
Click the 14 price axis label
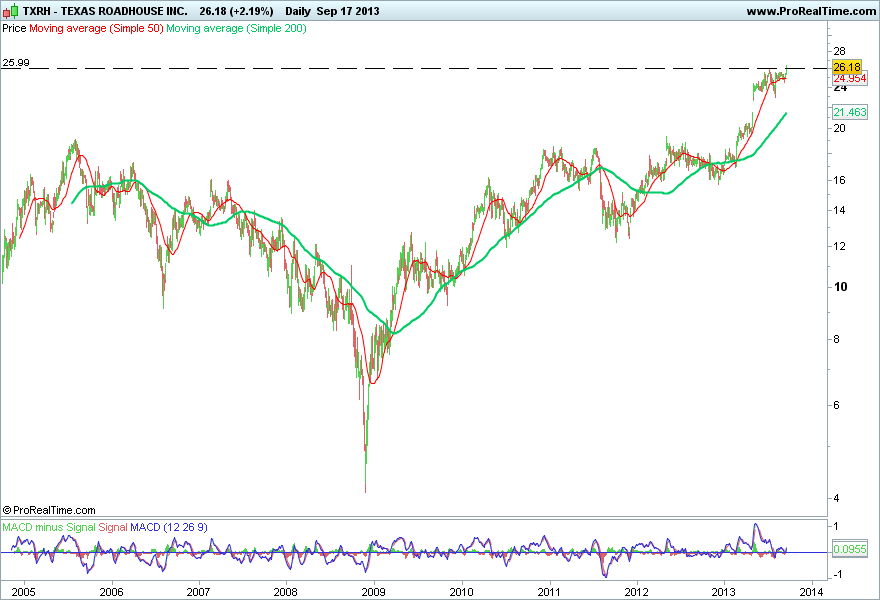tap(840, 210)
